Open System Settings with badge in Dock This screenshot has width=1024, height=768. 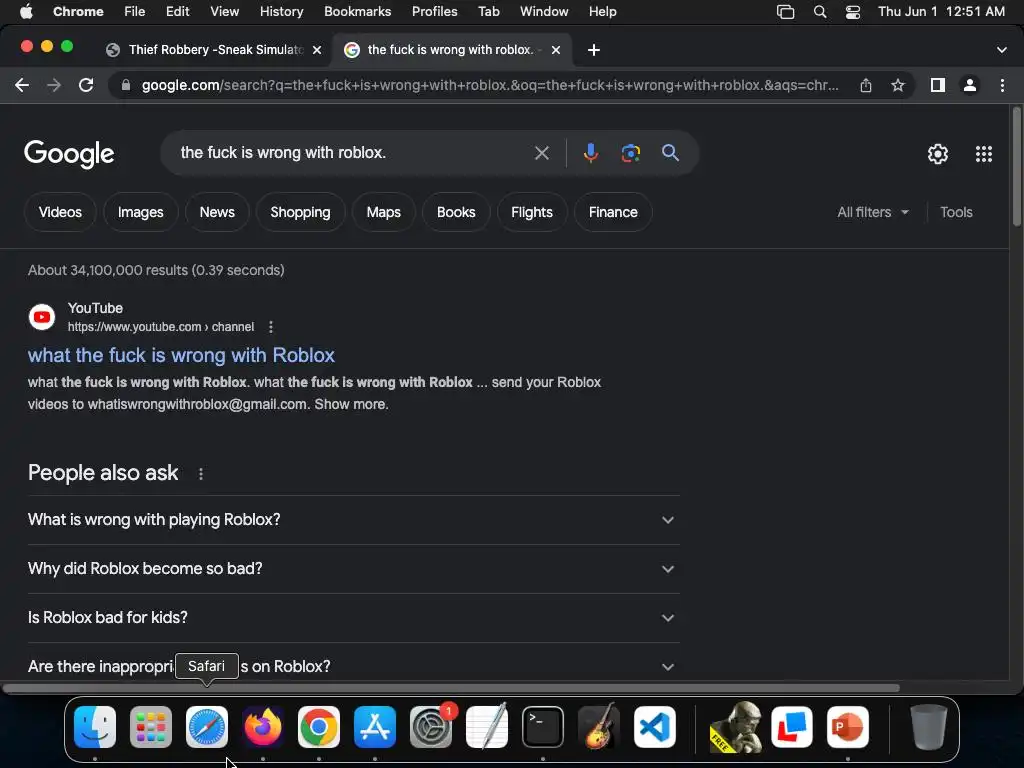[x=431, y=727]
